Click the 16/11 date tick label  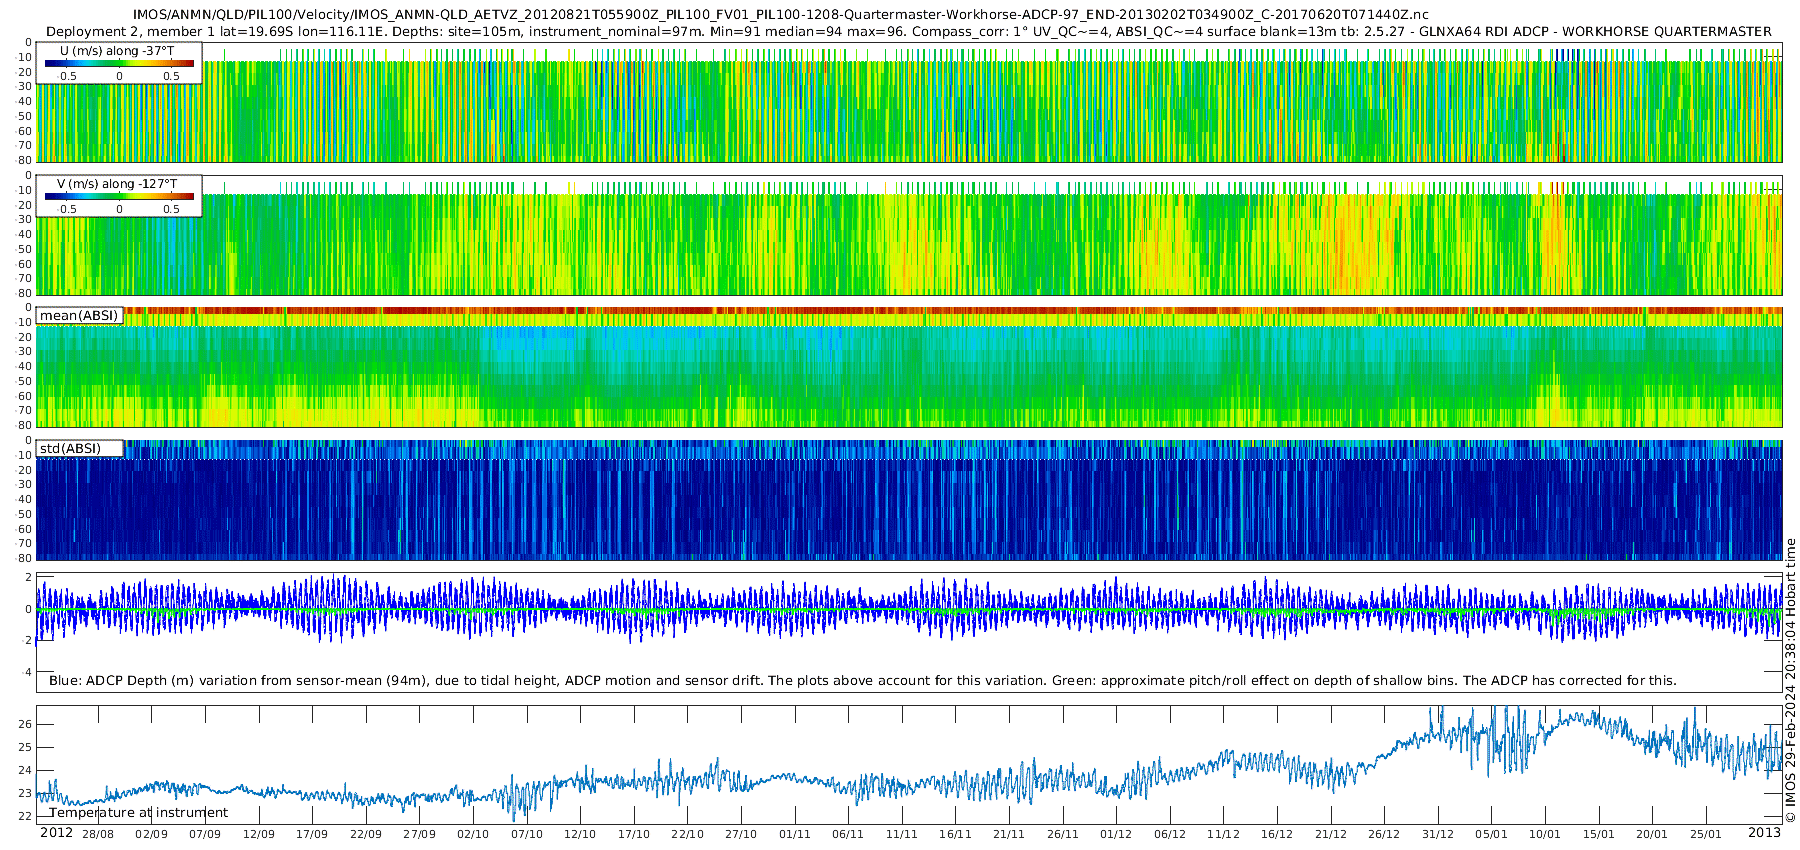pos(955,834)
